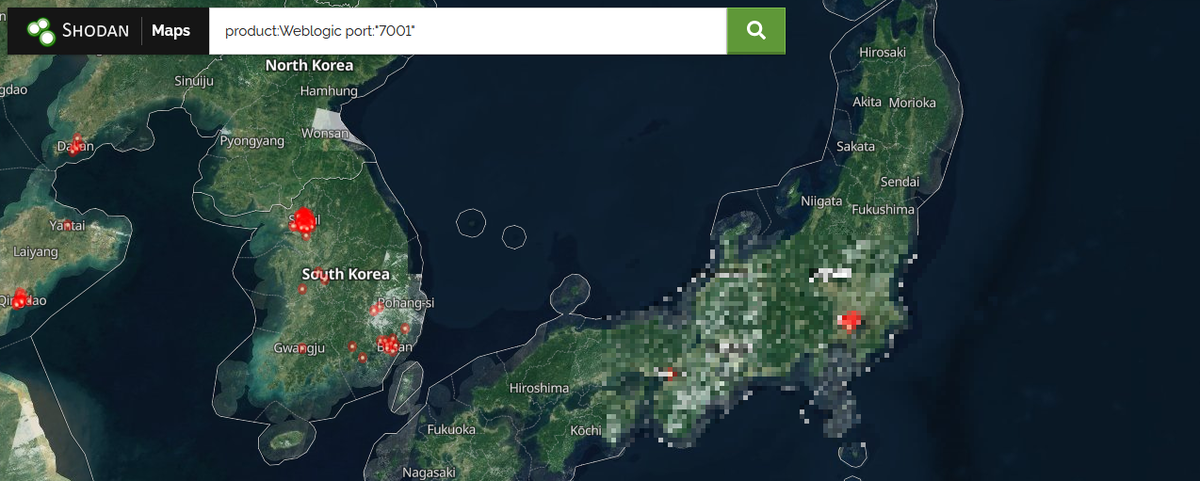Select the red marker near Osaka
This screenshot has width=1200, height=481.
(670, 375)
